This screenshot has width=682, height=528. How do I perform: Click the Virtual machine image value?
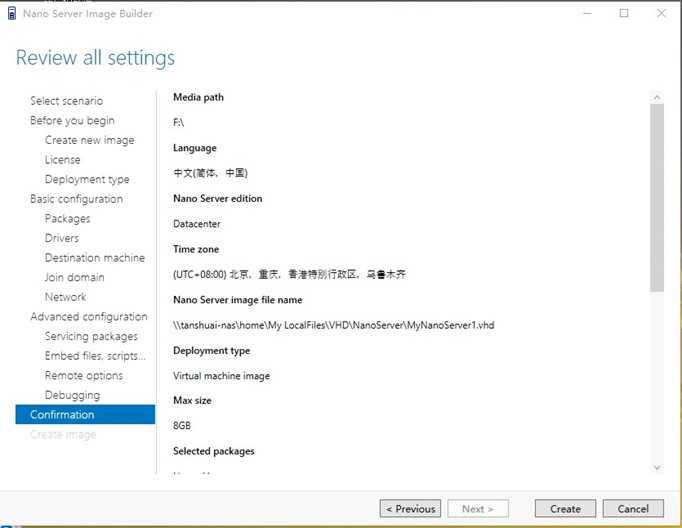click(221, 376)
